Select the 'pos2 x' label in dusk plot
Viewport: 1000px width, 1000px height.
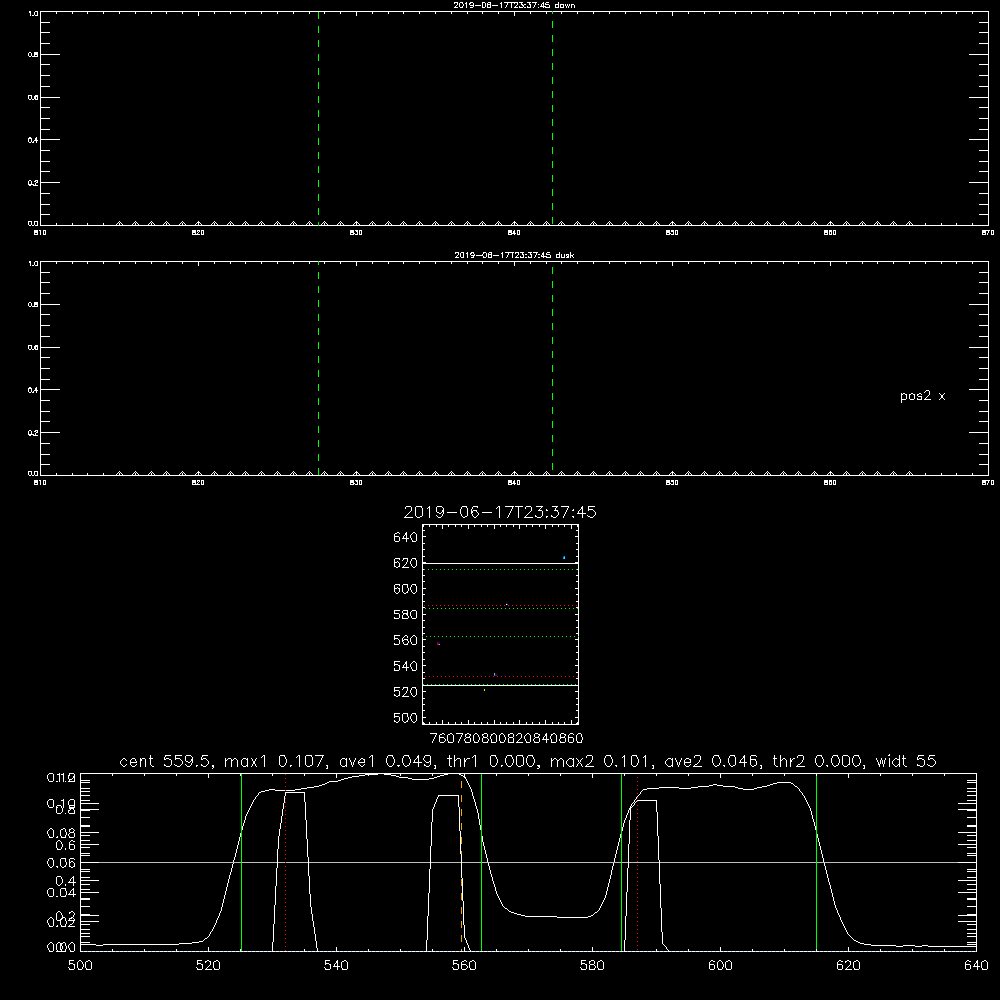(922, 396)
